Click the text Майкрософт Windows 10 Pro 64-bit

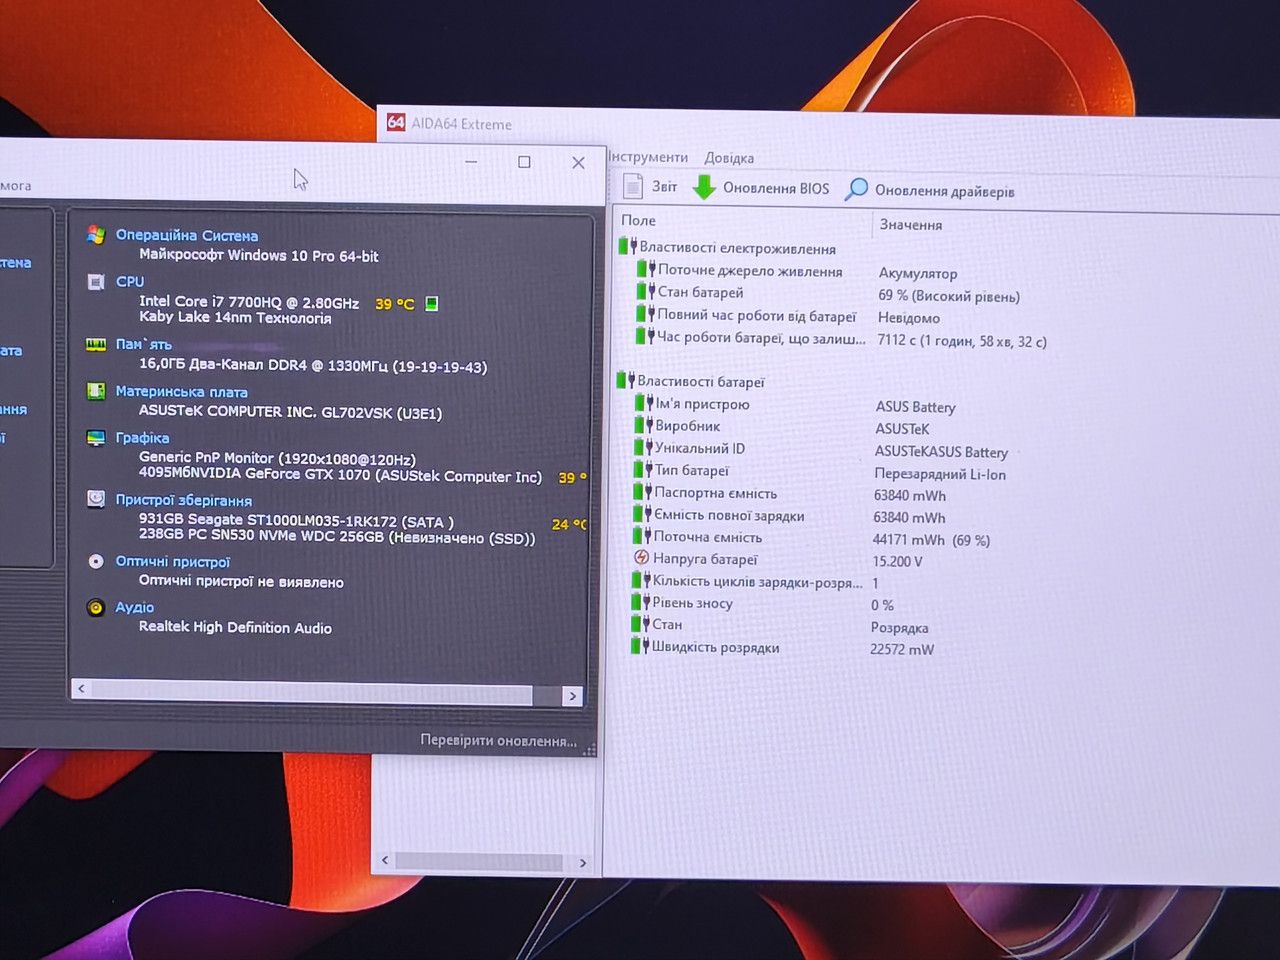(258, 255)
